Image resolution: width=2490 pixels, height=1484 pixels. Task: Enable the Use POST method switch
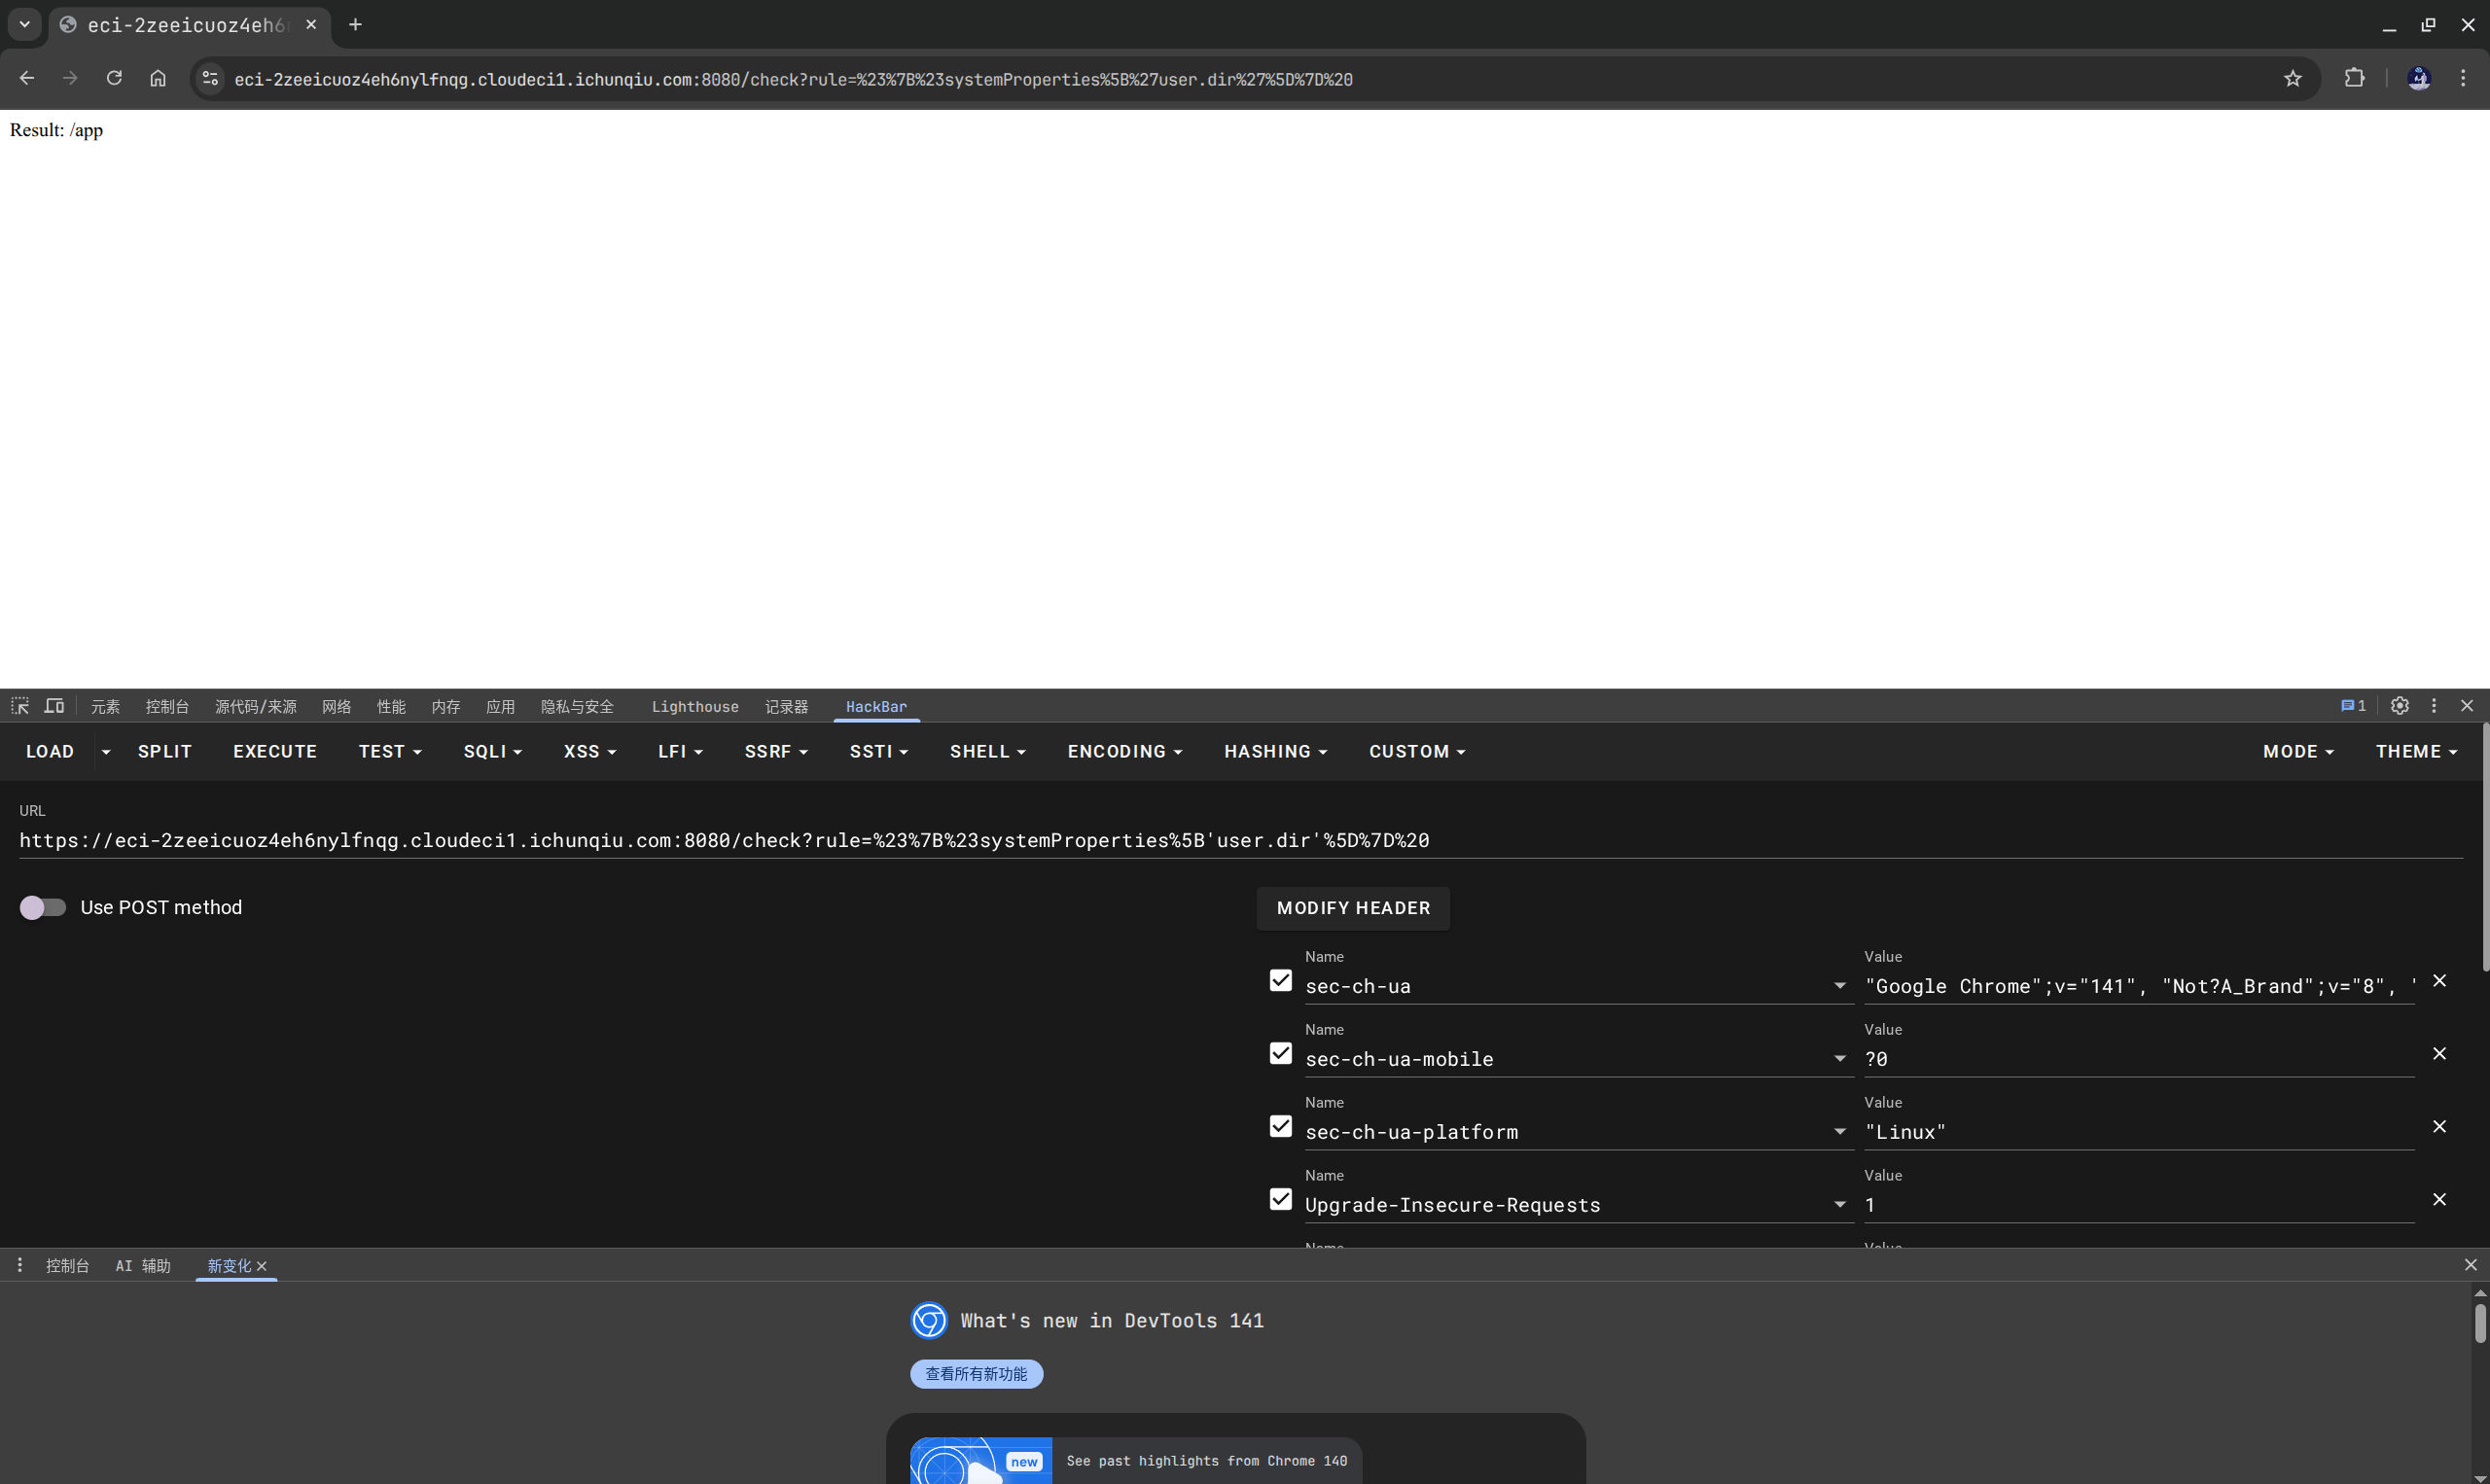(42, 907)
